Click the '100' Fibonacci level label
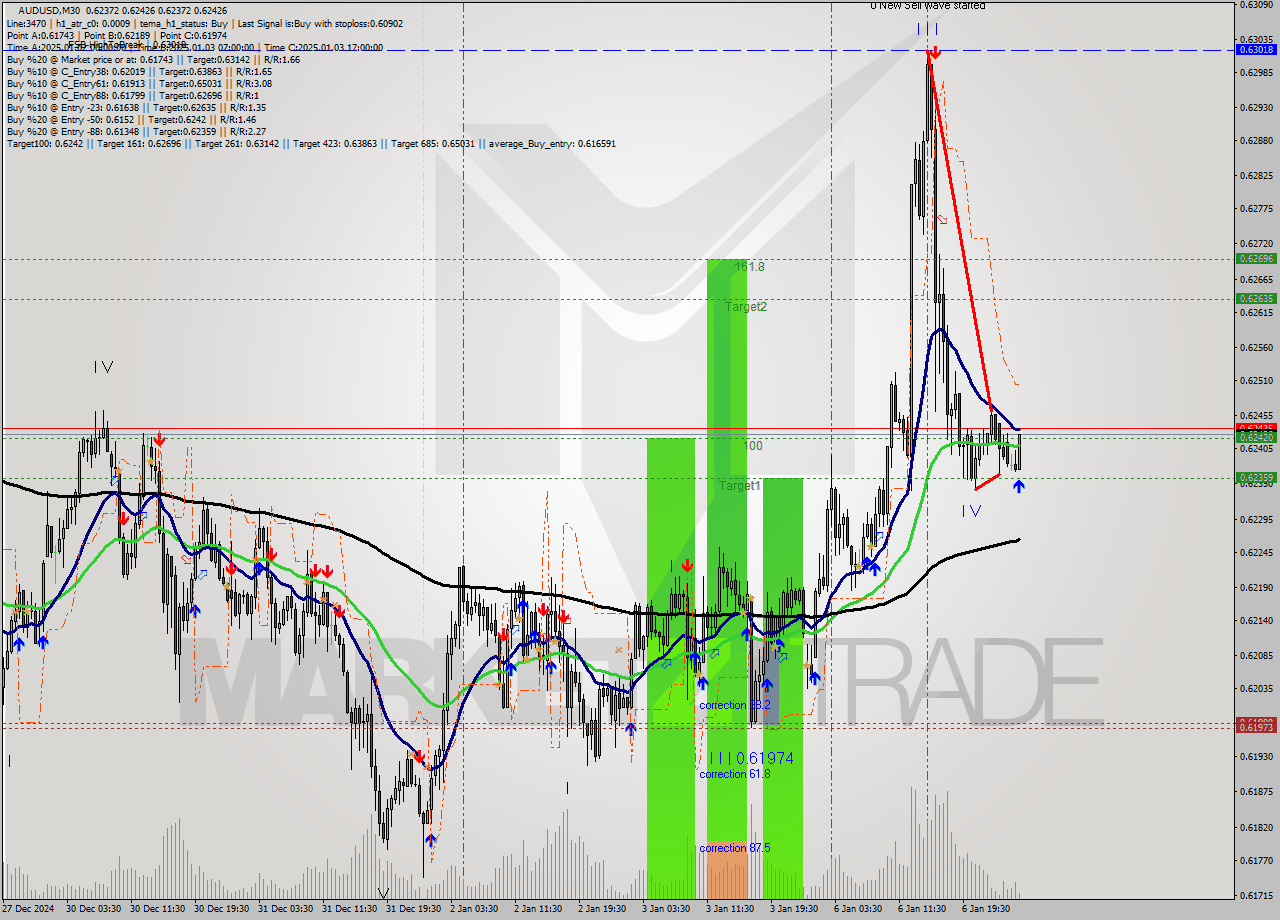This screenshot has width=1280, height=920. tap(753, 445)
